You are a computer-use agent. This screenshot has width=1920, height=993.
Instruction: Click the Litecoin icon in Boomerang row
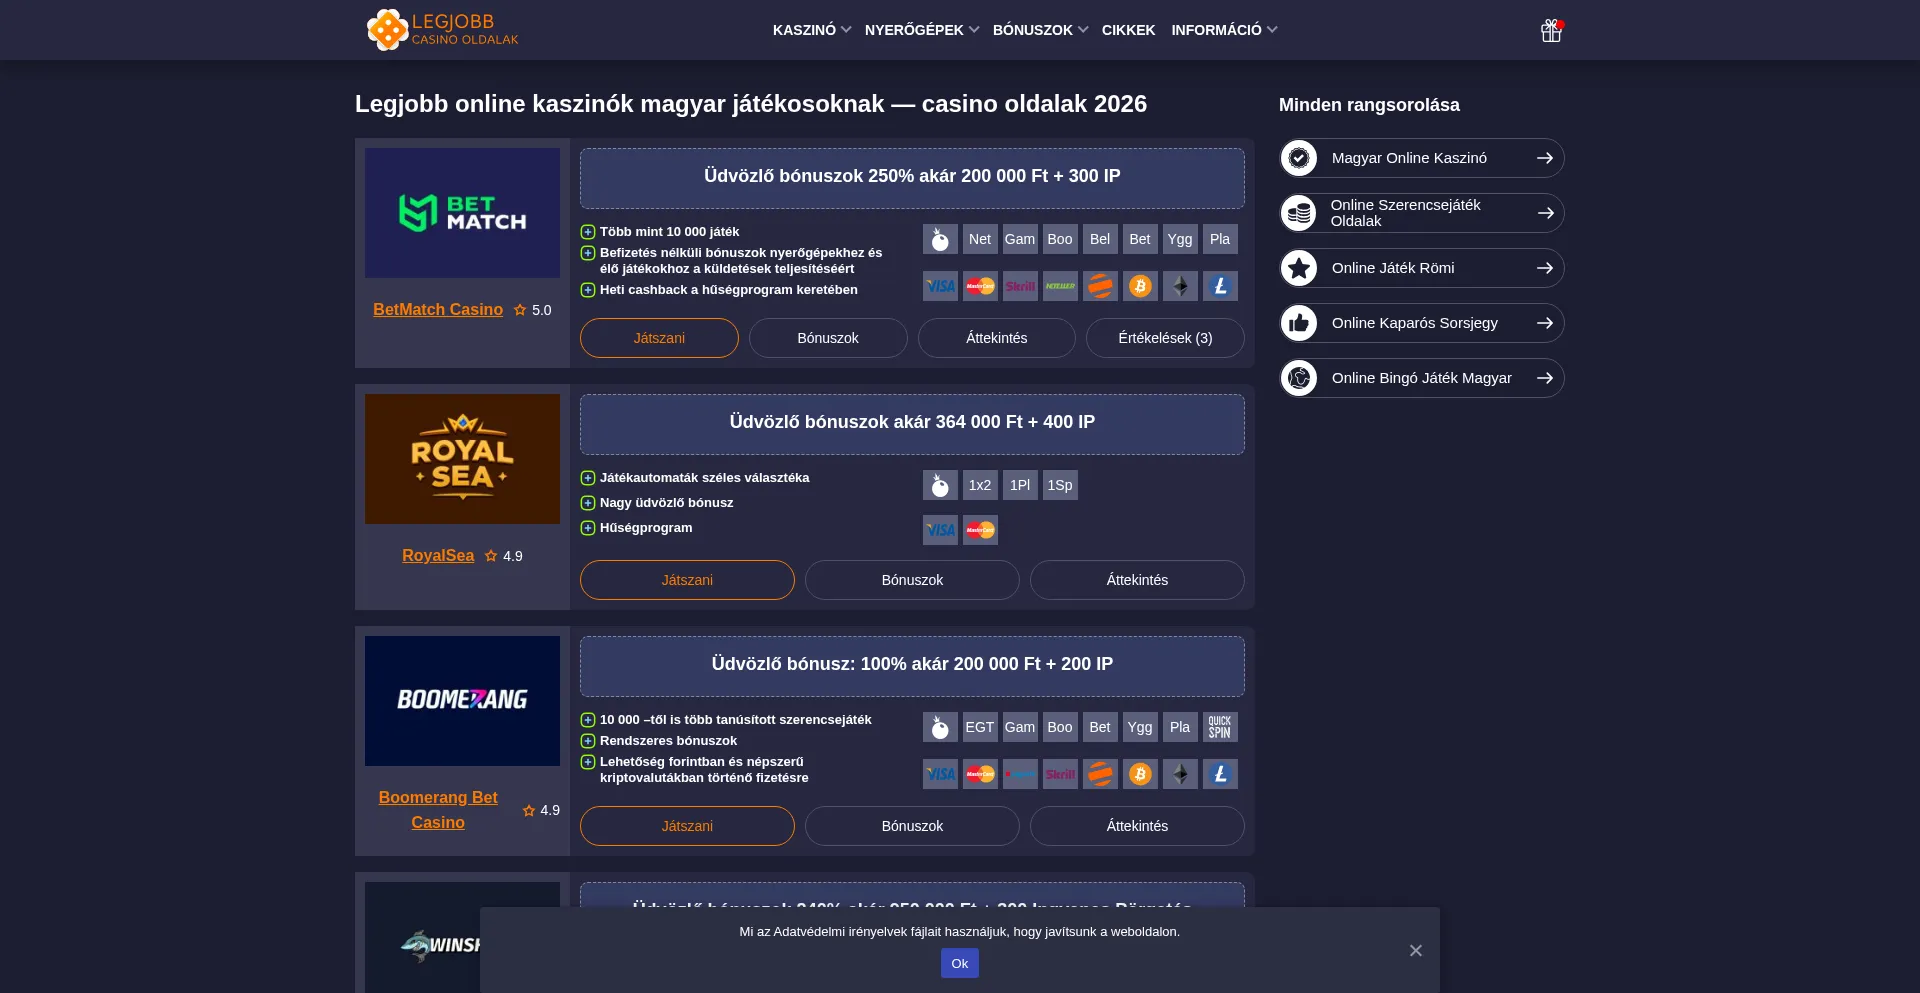point(1220,774)
